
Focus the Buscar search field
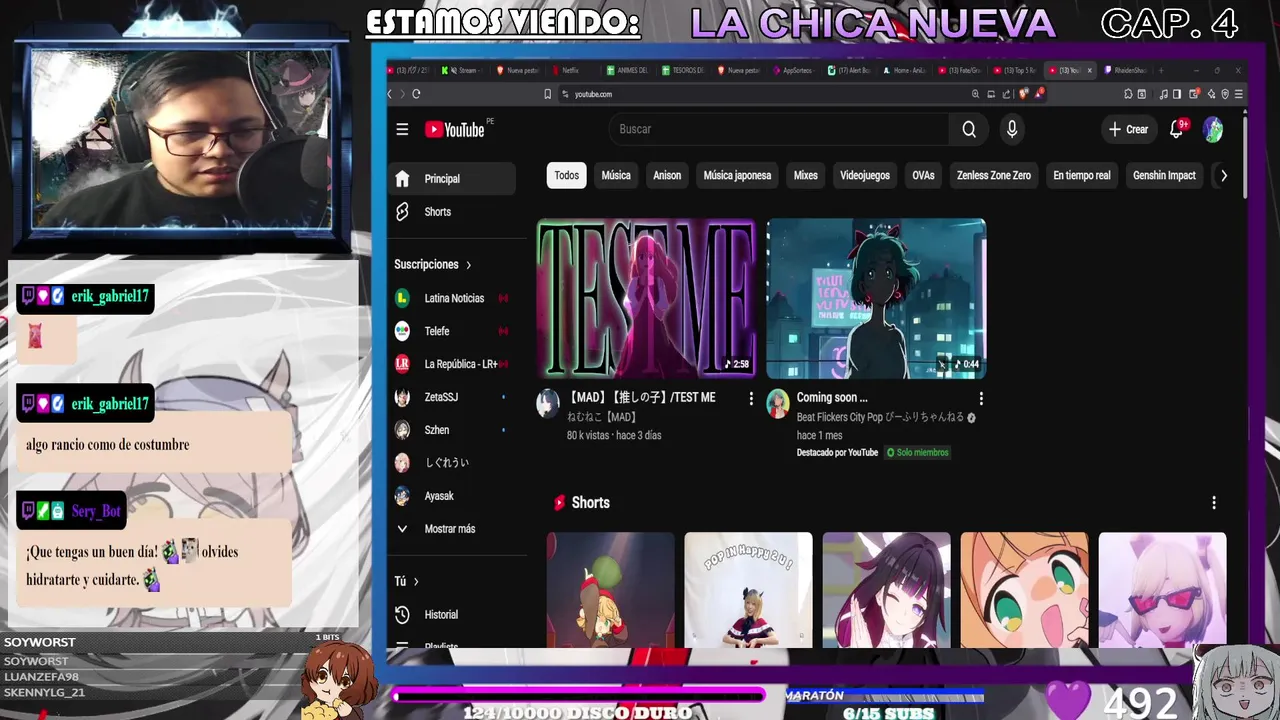point(780,129)
